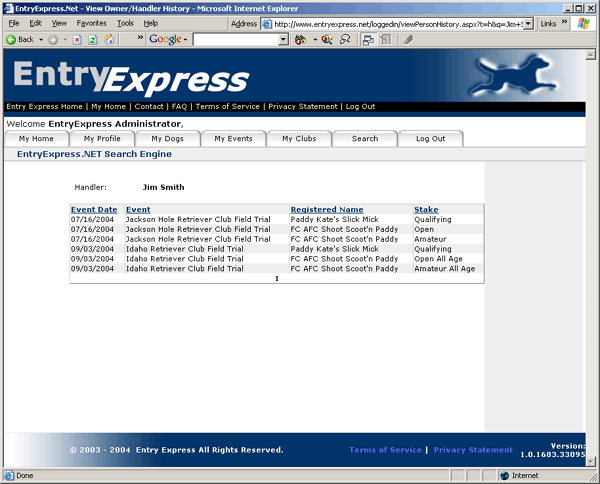Click the Stake column header
The width and height of the screenshot is (600, 484).
[x=426, y=209]
